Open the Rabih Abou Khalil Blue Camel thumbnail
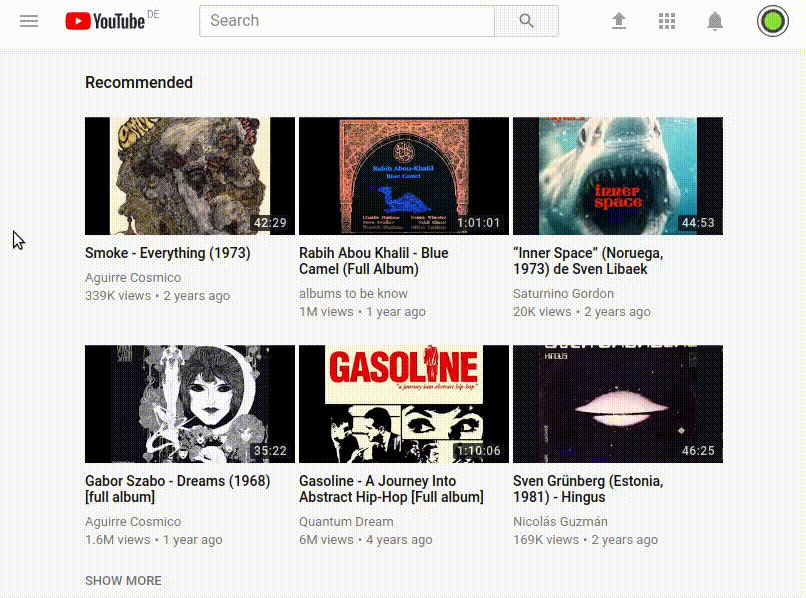Screen dimensions: 806x598 (x=404, y=176)
